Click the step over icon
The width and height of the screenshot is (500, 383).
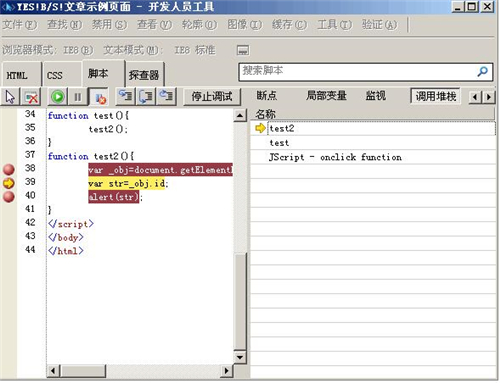(146, 96)
